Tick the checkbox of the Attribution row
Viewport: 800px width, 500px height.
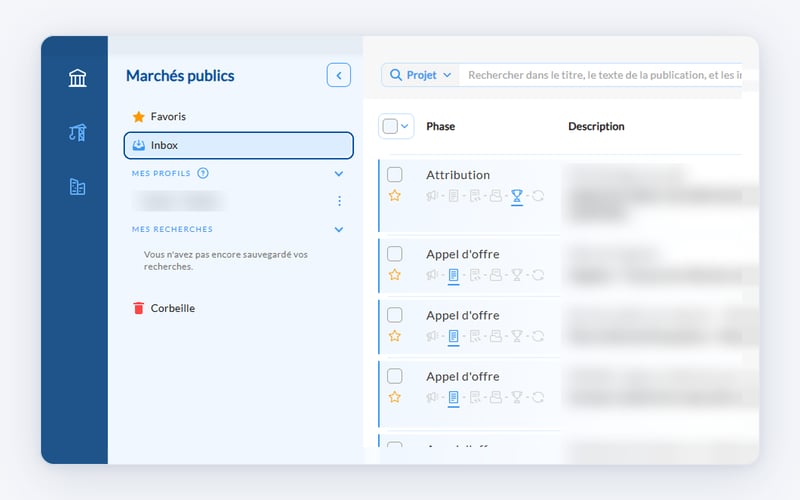(394, 174)
